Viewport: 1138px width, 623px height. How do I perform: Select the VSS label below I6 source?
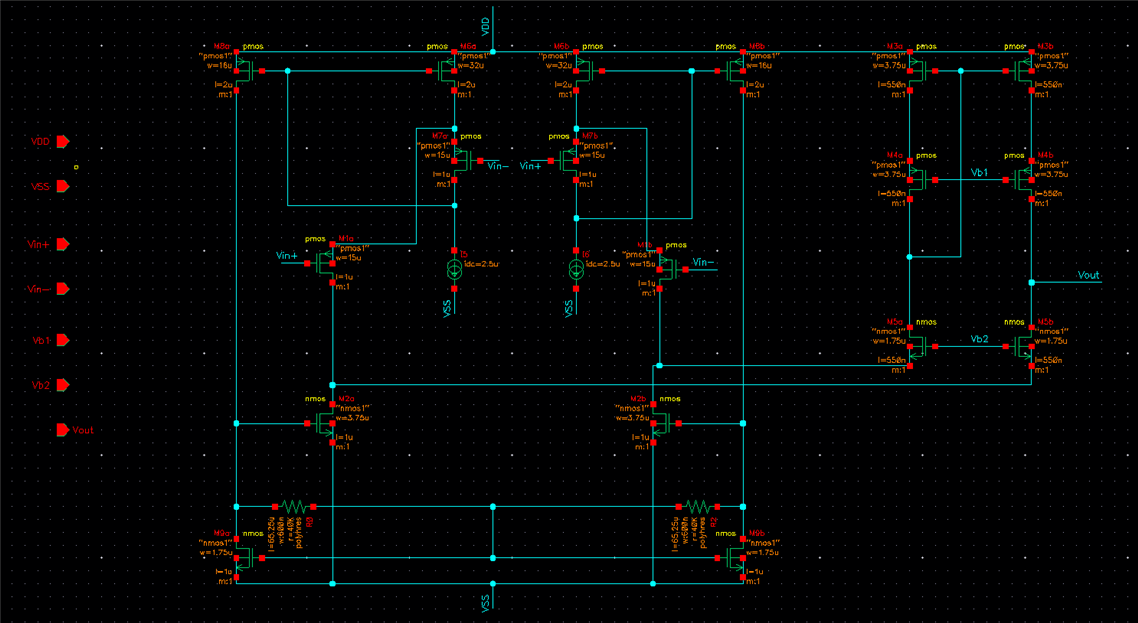(x=569, y=307)
